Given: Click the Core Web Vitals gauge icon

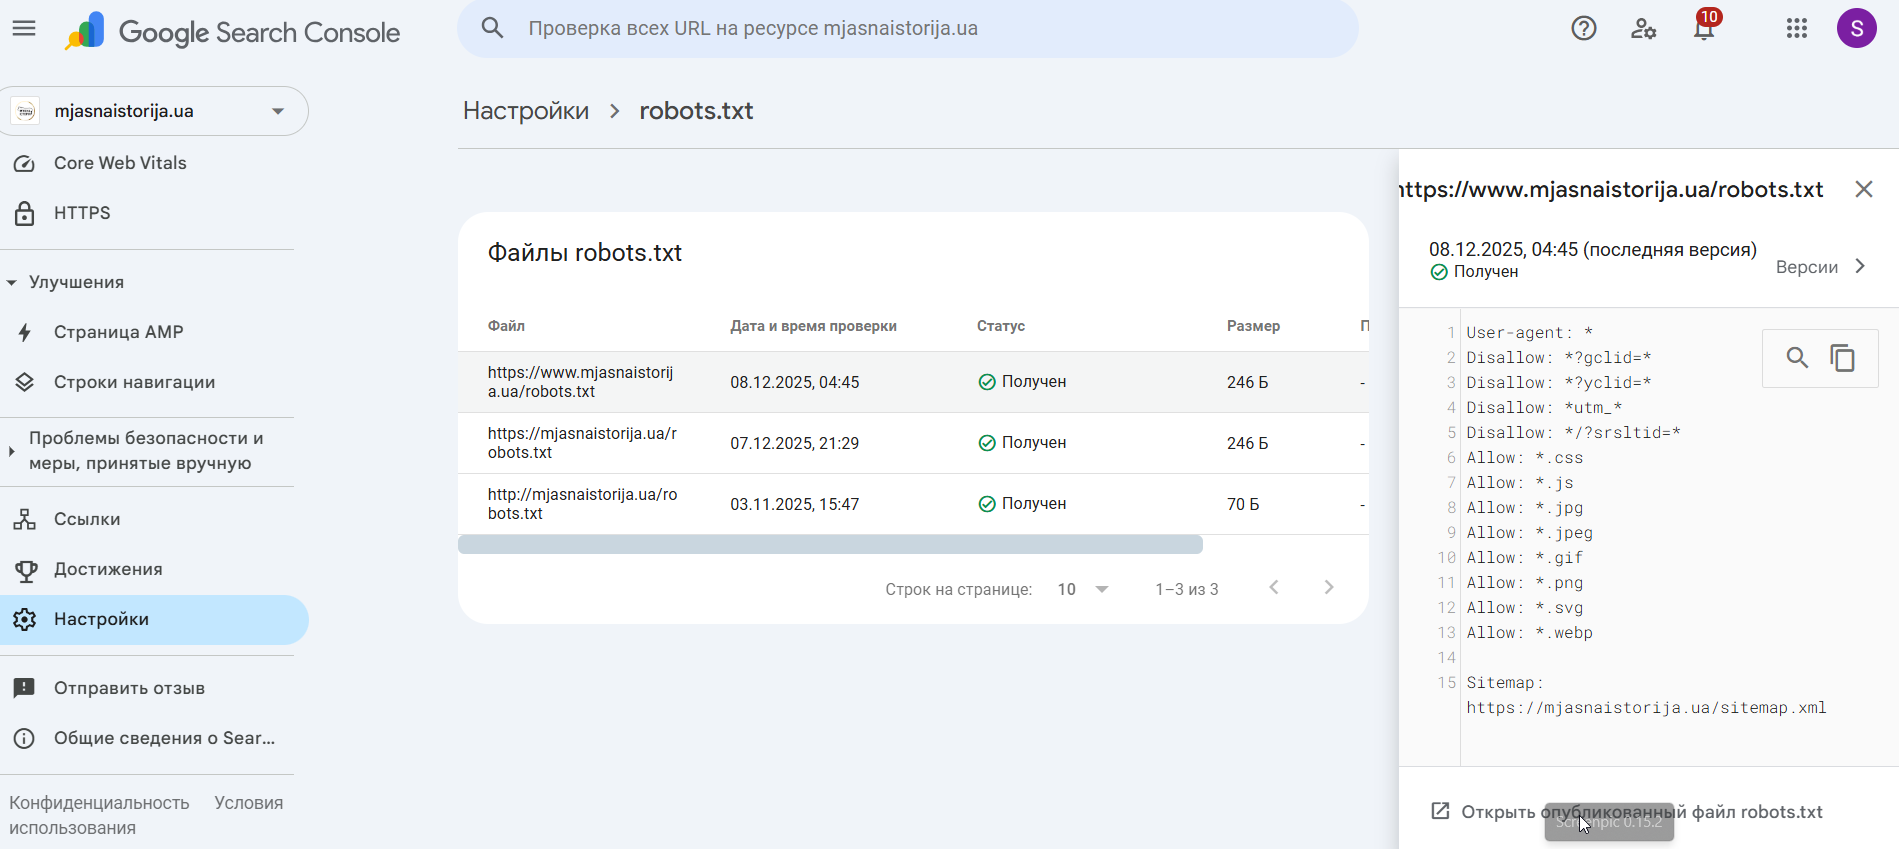Looking at the screenshot, I should (x=25, y=163).
